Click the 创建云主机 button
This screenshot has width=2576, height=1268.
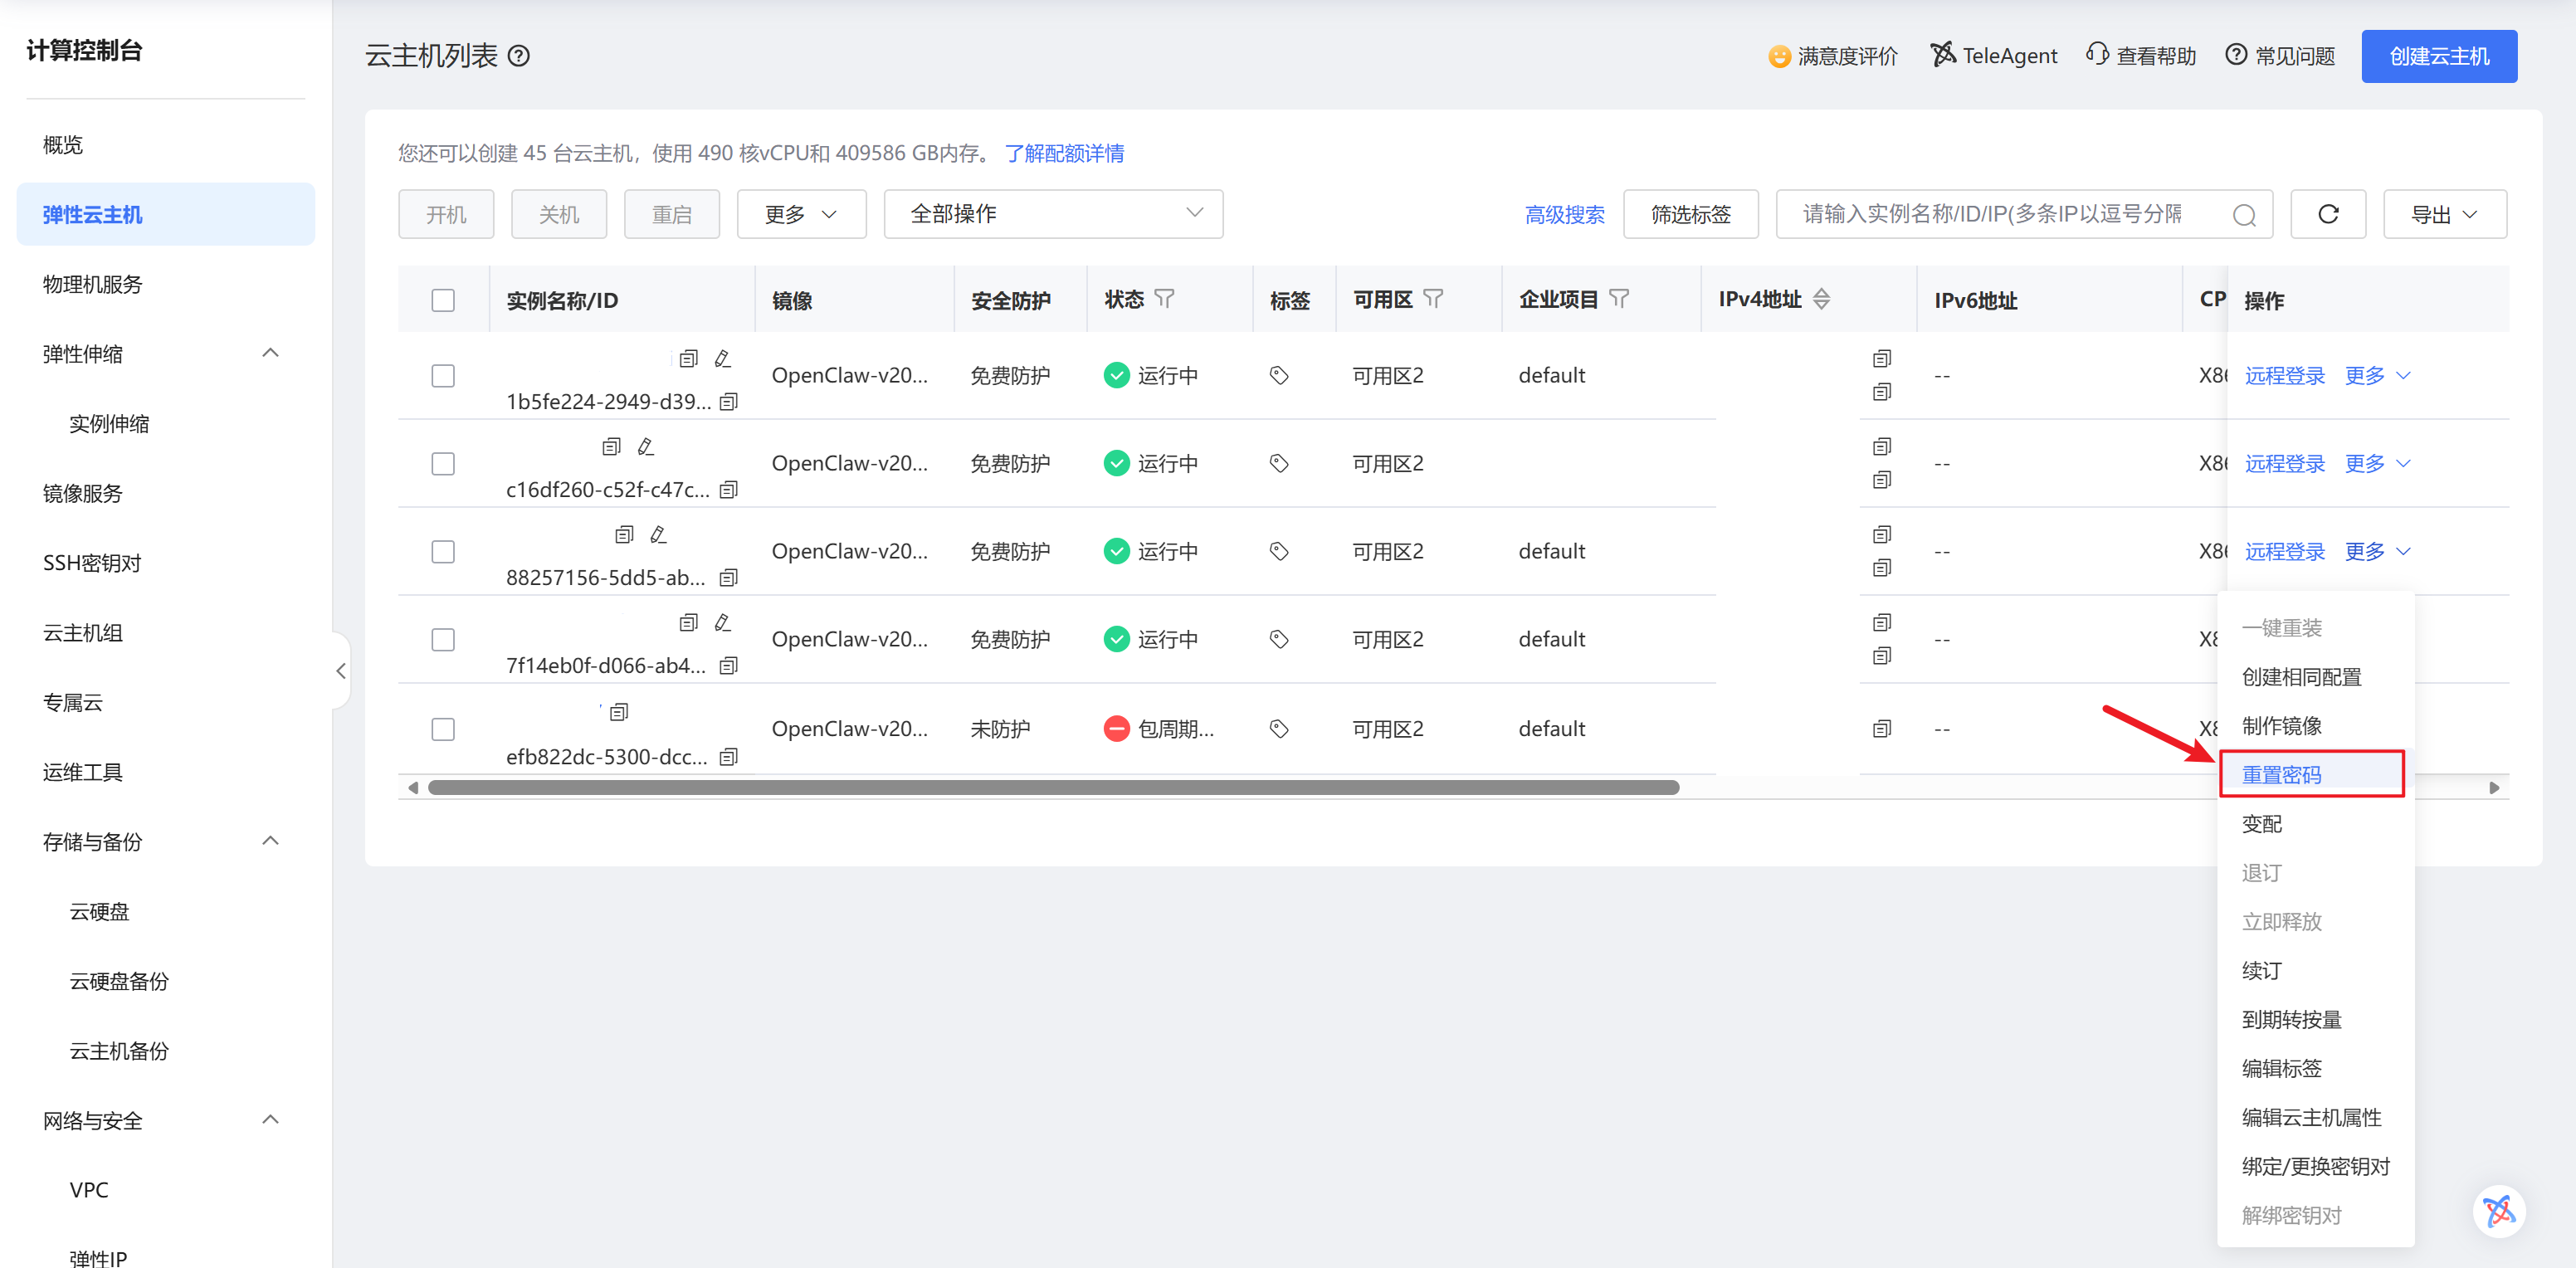point(2438,56)
